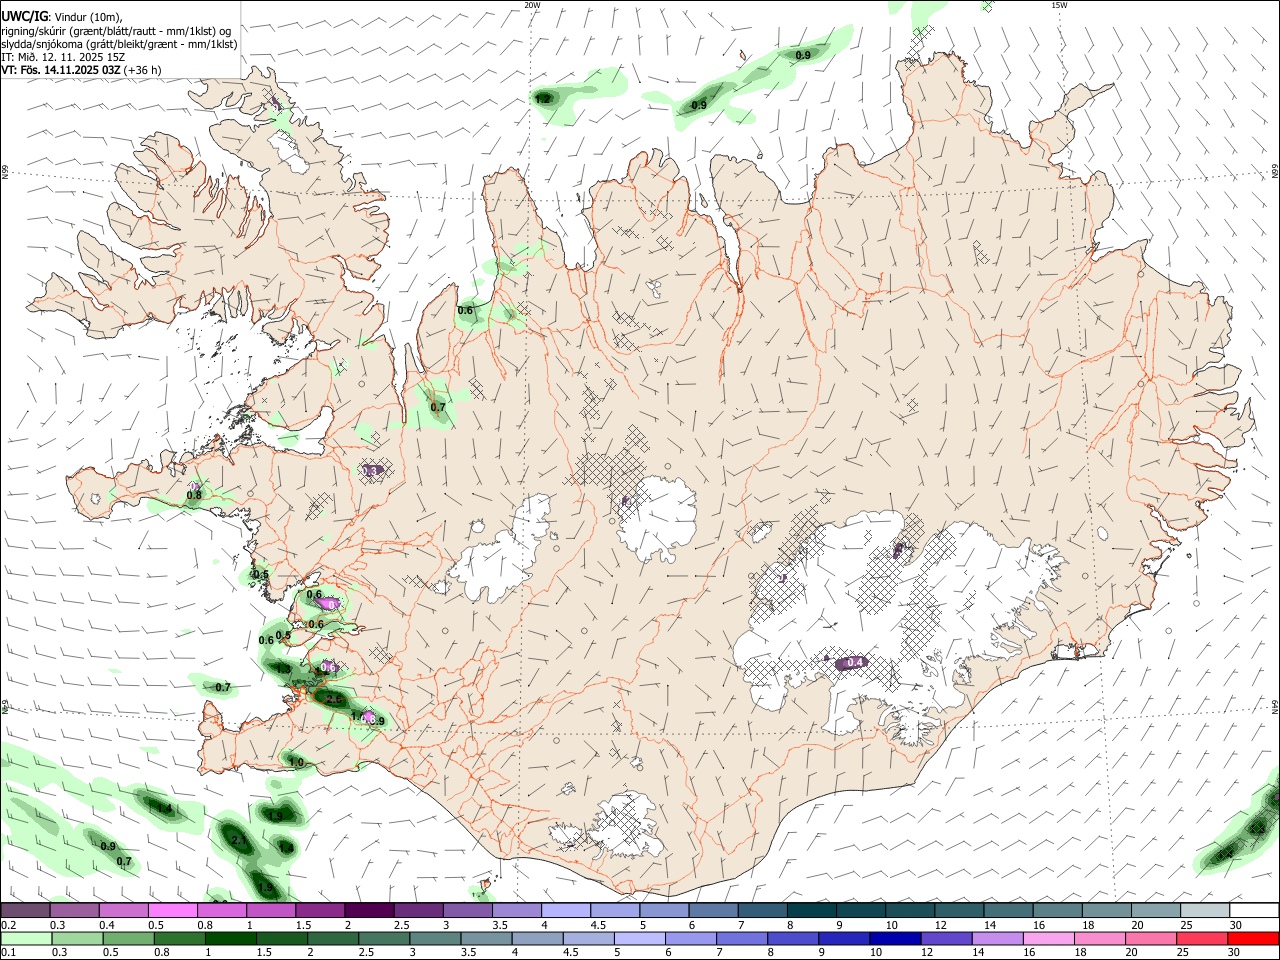The height and width of the screenshot is (960, 1280).
Task: Click the '15W' longitude label
Action: pyautogui.click(x=1059, y=5)
